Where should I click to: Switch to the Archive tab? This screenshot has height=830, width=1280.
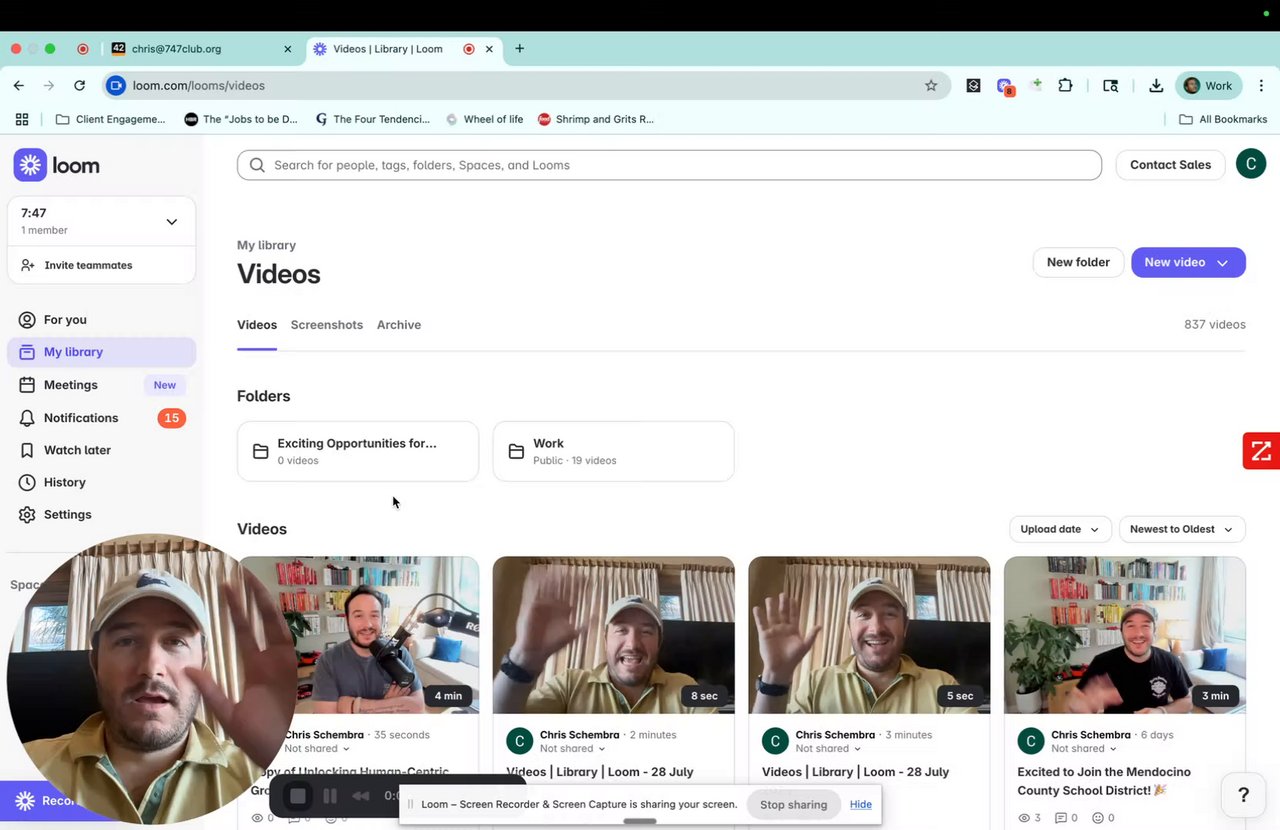[399, 325]
